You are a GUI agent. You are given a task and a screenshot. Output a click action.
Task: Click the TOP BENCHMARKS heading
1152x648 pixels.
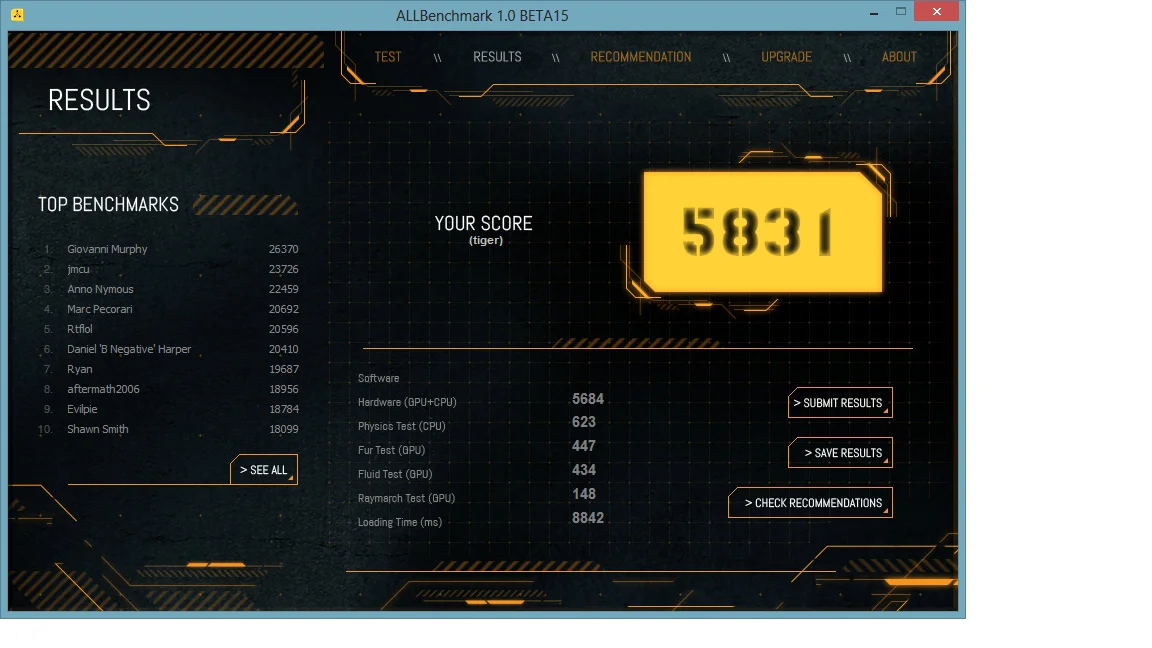pos(108,204)
